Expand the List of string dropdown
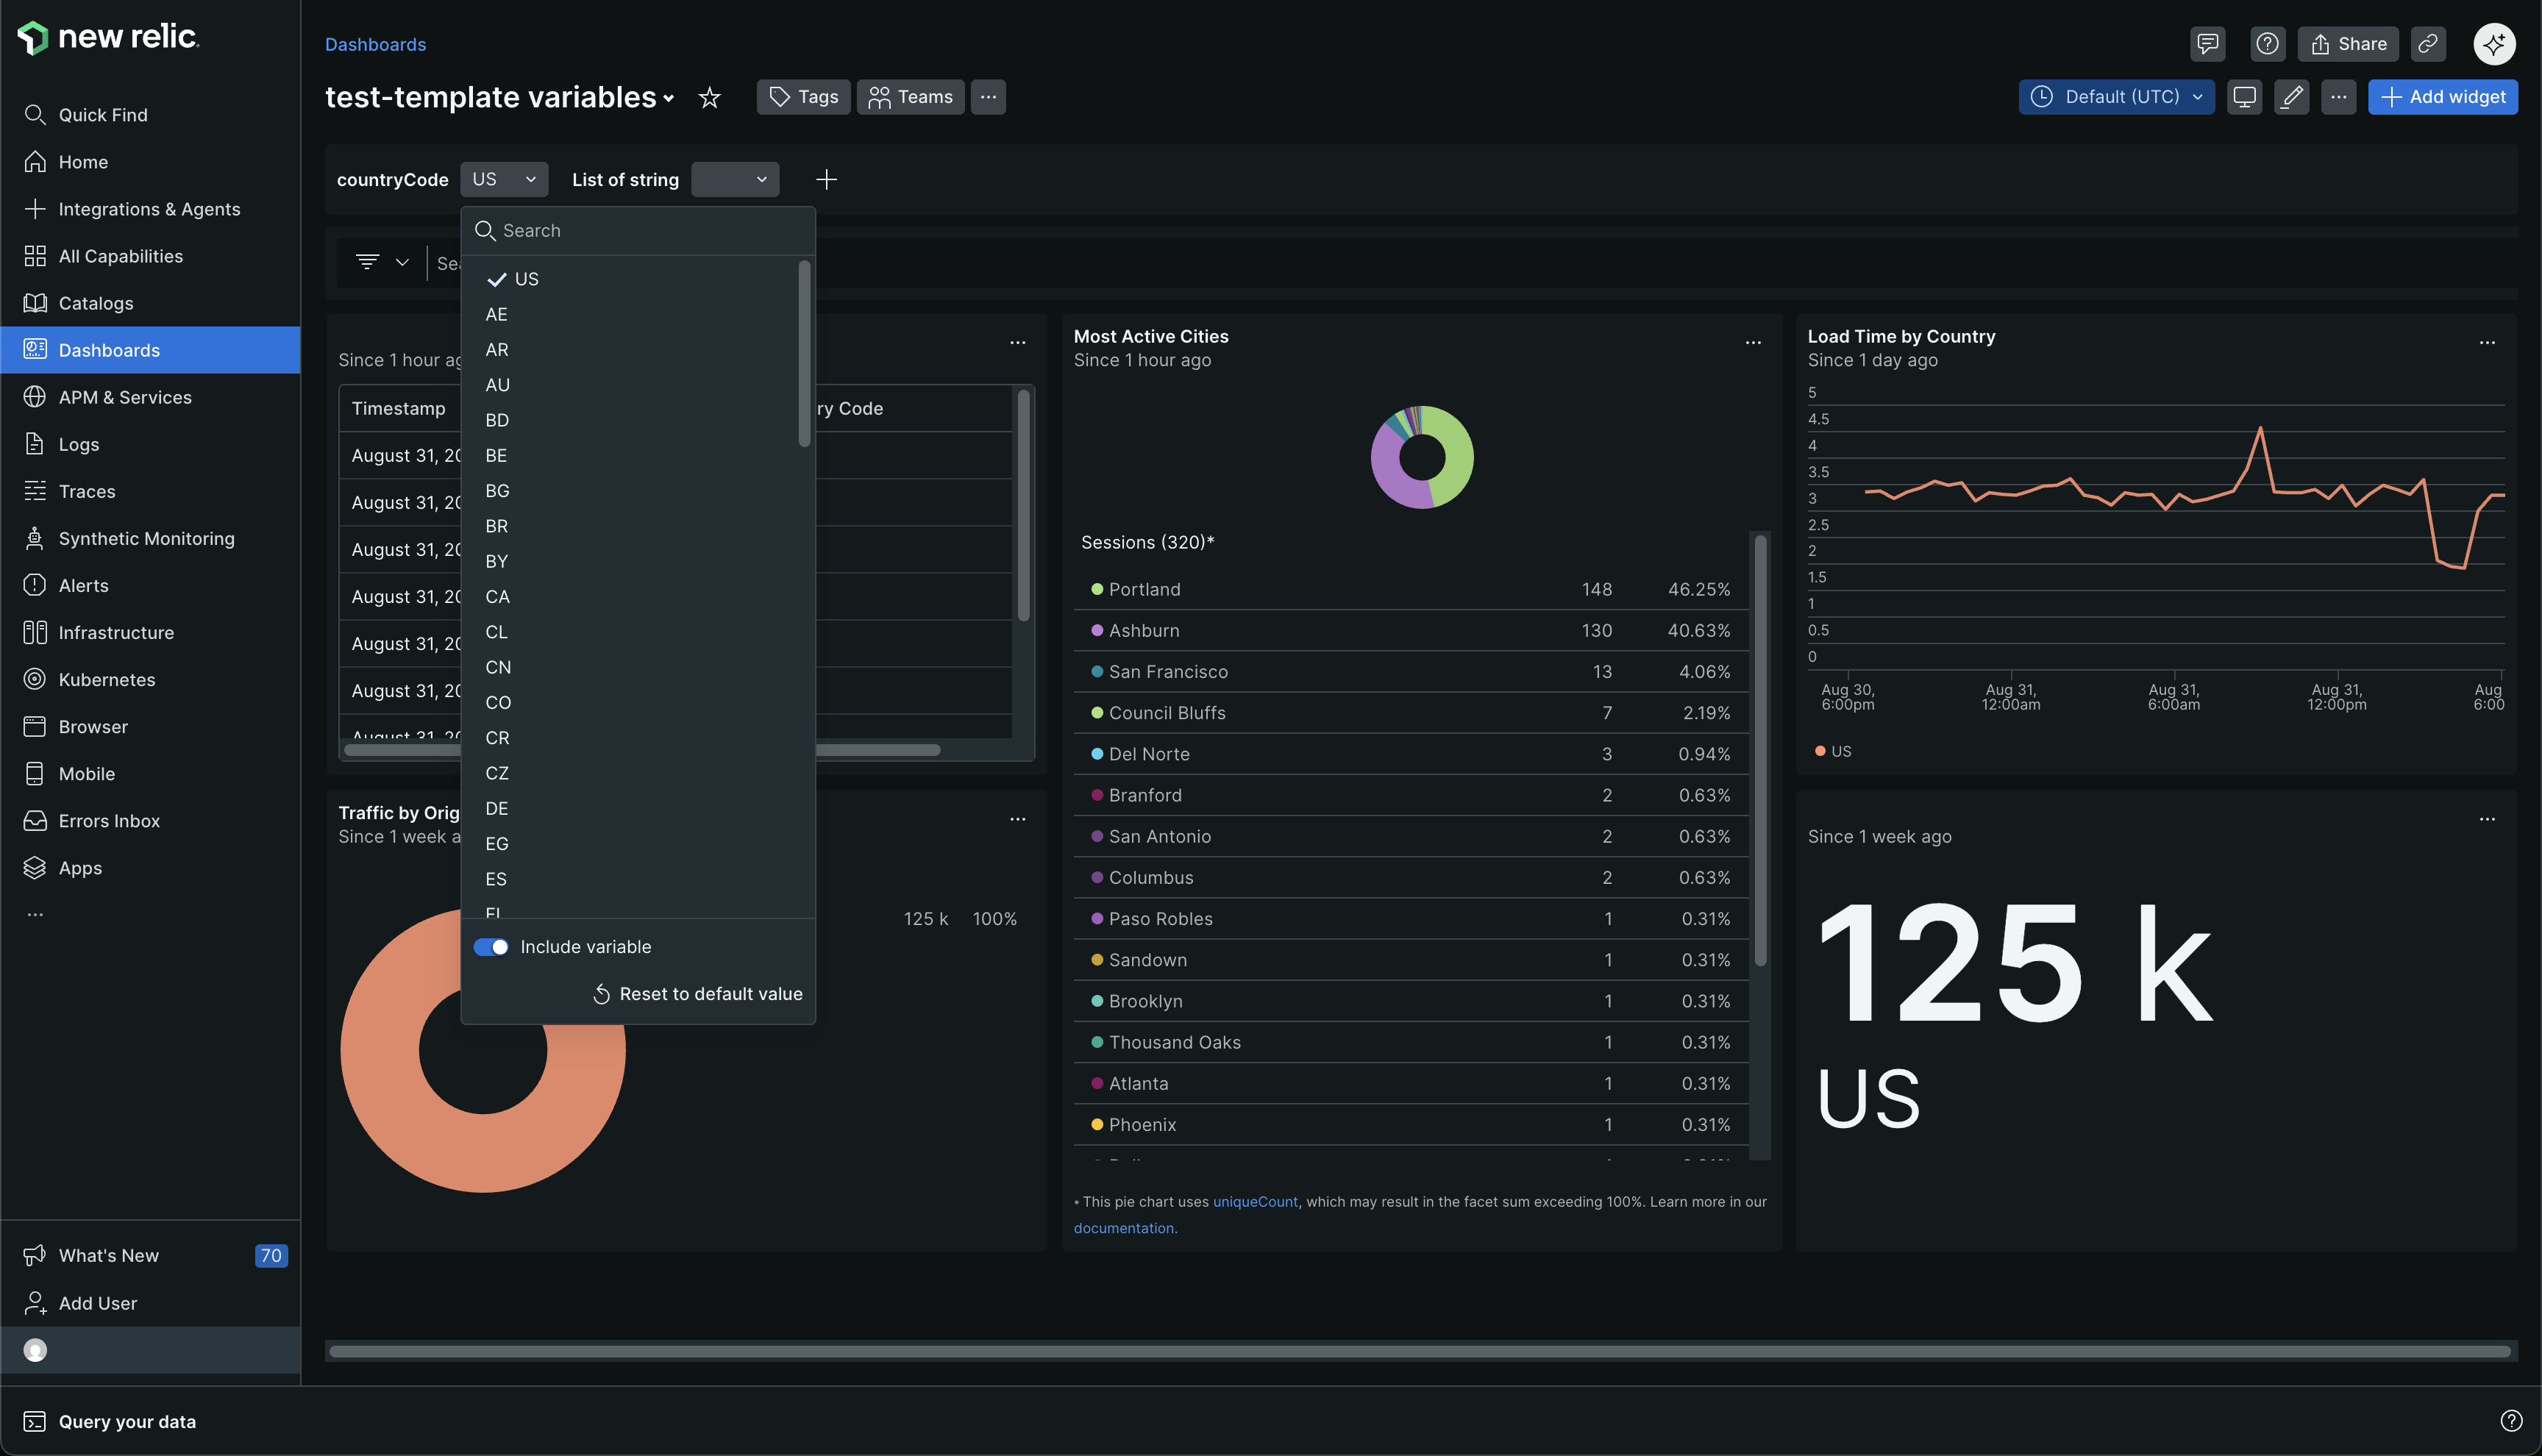The width and height of the screenshot is (2542, 1456). [x=734, y=180]
